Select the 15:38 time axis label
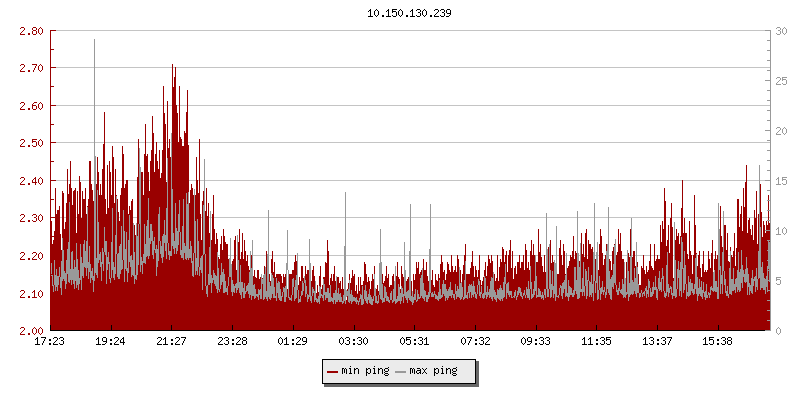The height and width of the screenshot is (400, 800). [718, 341]
